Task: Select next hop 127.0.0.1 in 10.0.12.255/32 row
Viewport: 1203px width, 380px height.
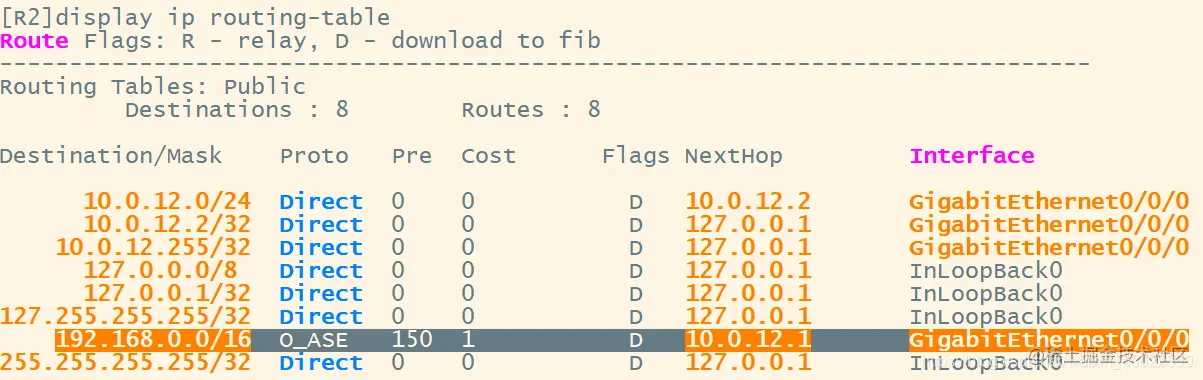Action: pyautogui.click(x=748, y=248)
